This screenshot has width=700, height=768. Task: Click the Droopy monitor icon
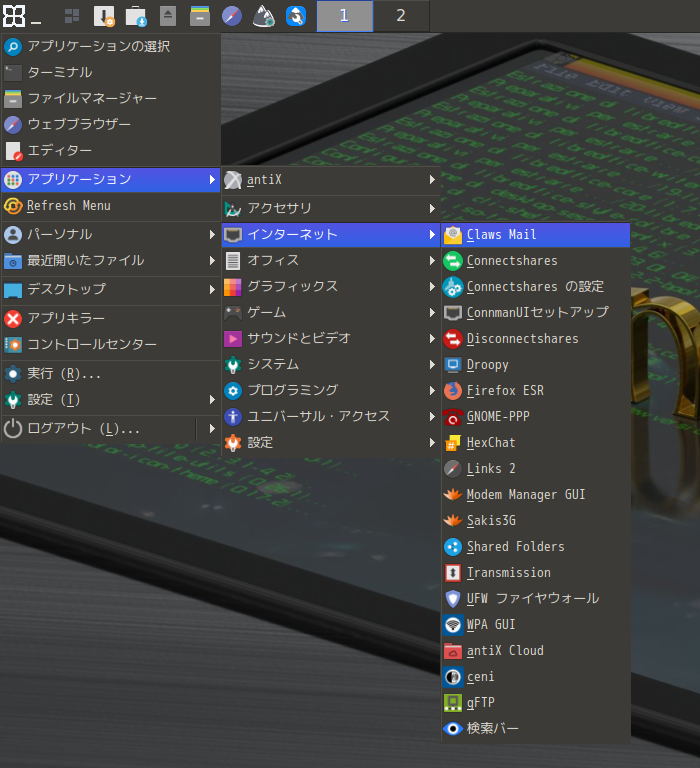(x=453, y=365)
